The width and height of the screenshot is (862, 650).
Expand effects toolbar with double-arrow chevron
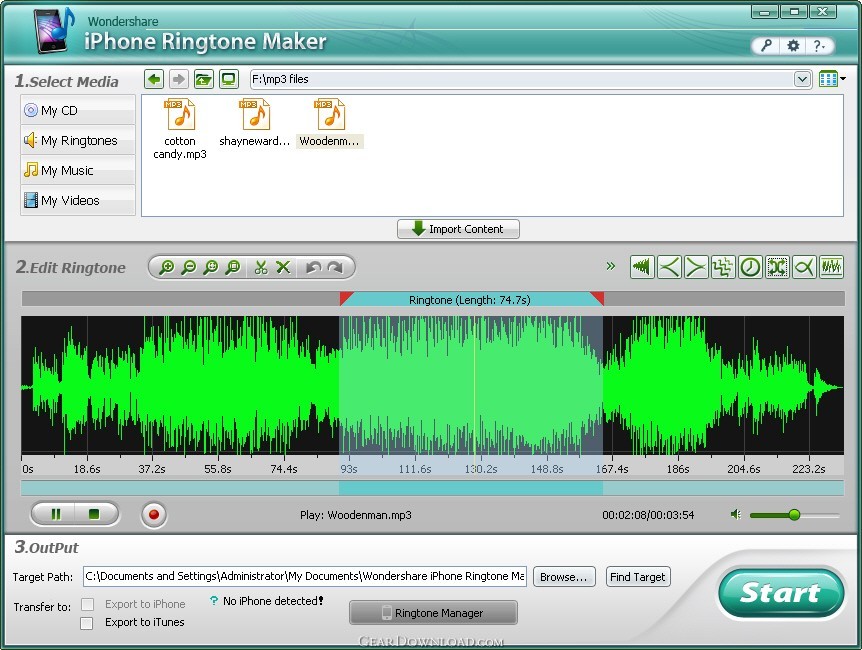pyautogui.click(x=610, y=266)
